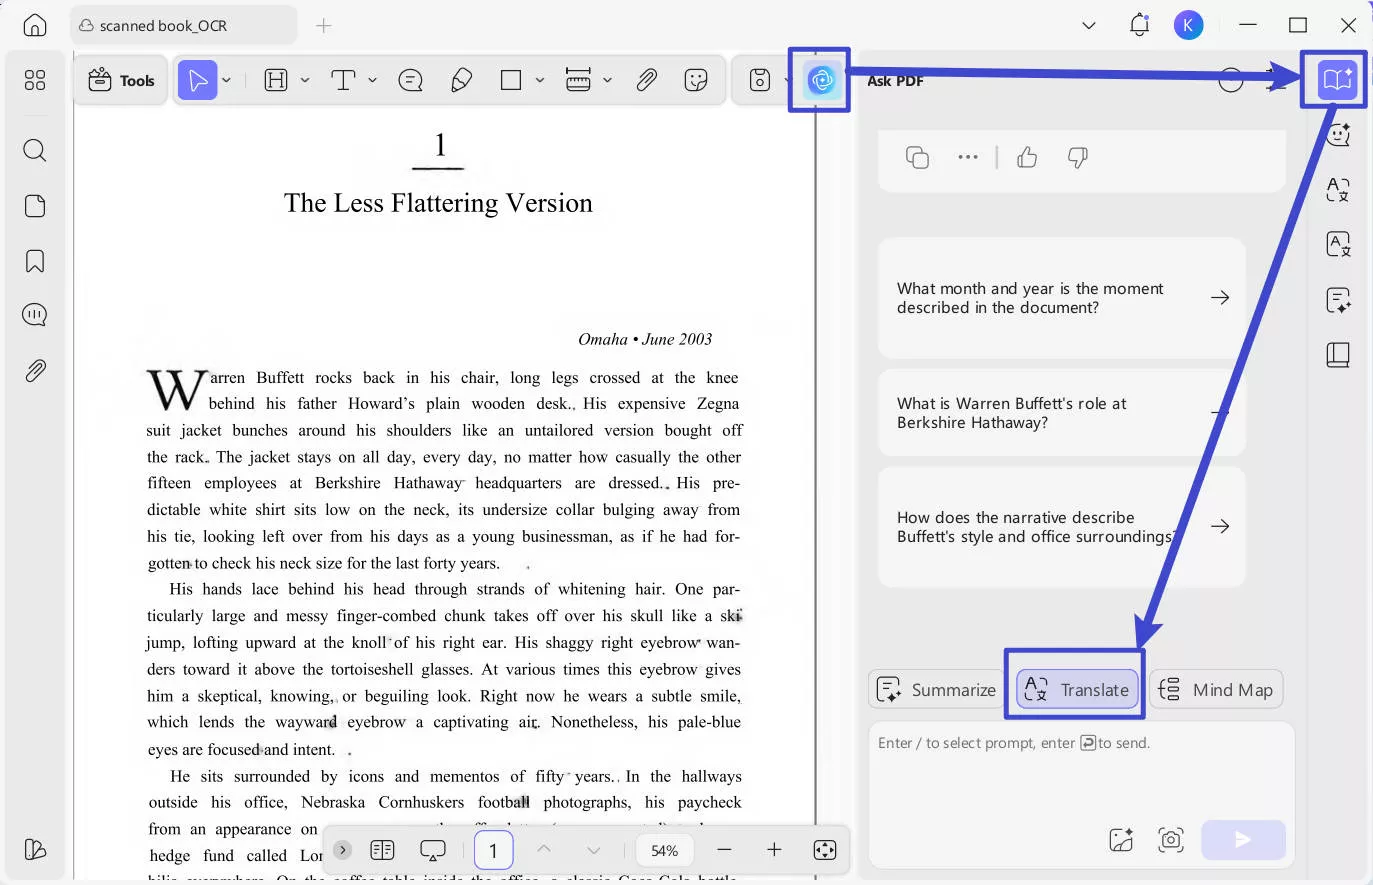Click the page number field
The image size is (1373, 885).
point(493,851)
